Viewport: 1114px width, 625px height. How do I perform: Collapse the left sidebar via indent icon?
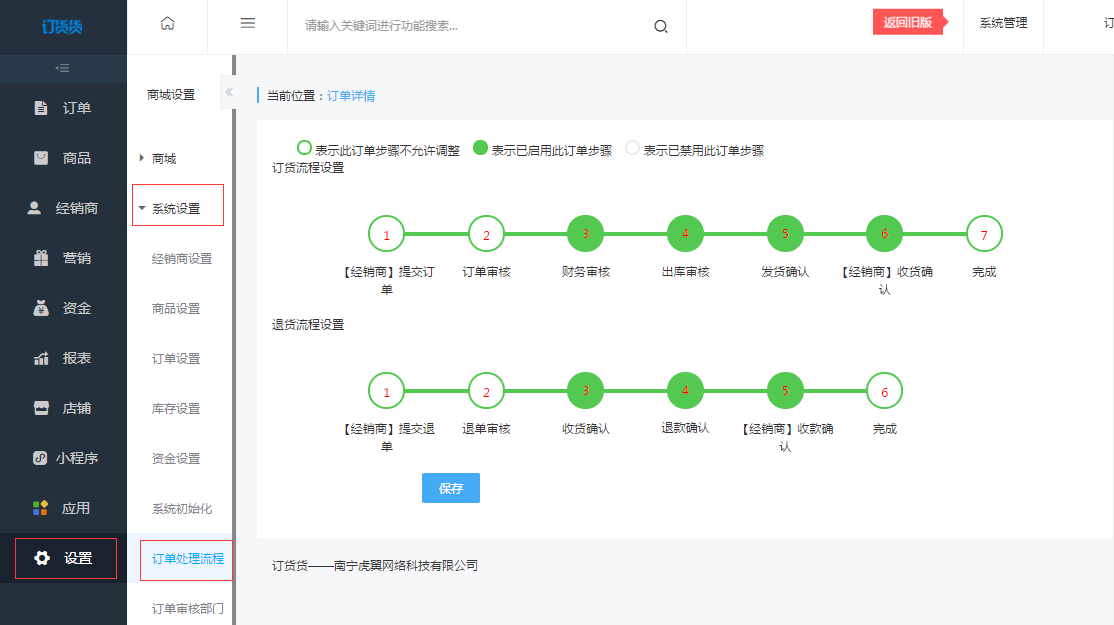63,68
